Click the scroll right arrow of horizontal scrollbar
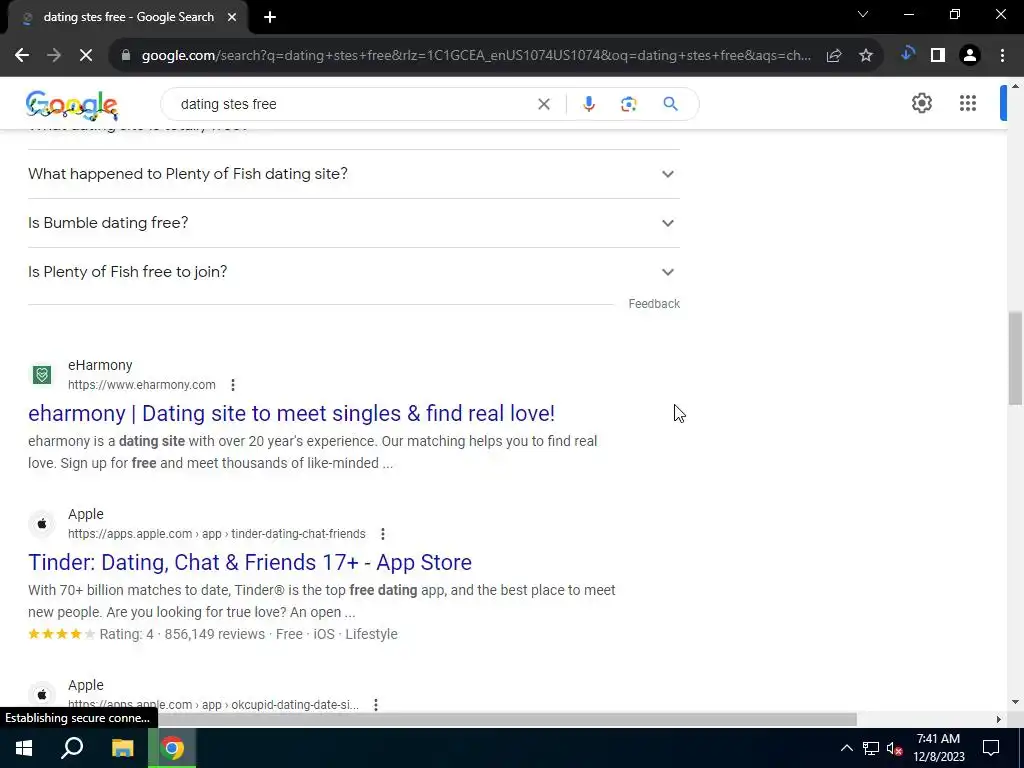 click(998, 719)
